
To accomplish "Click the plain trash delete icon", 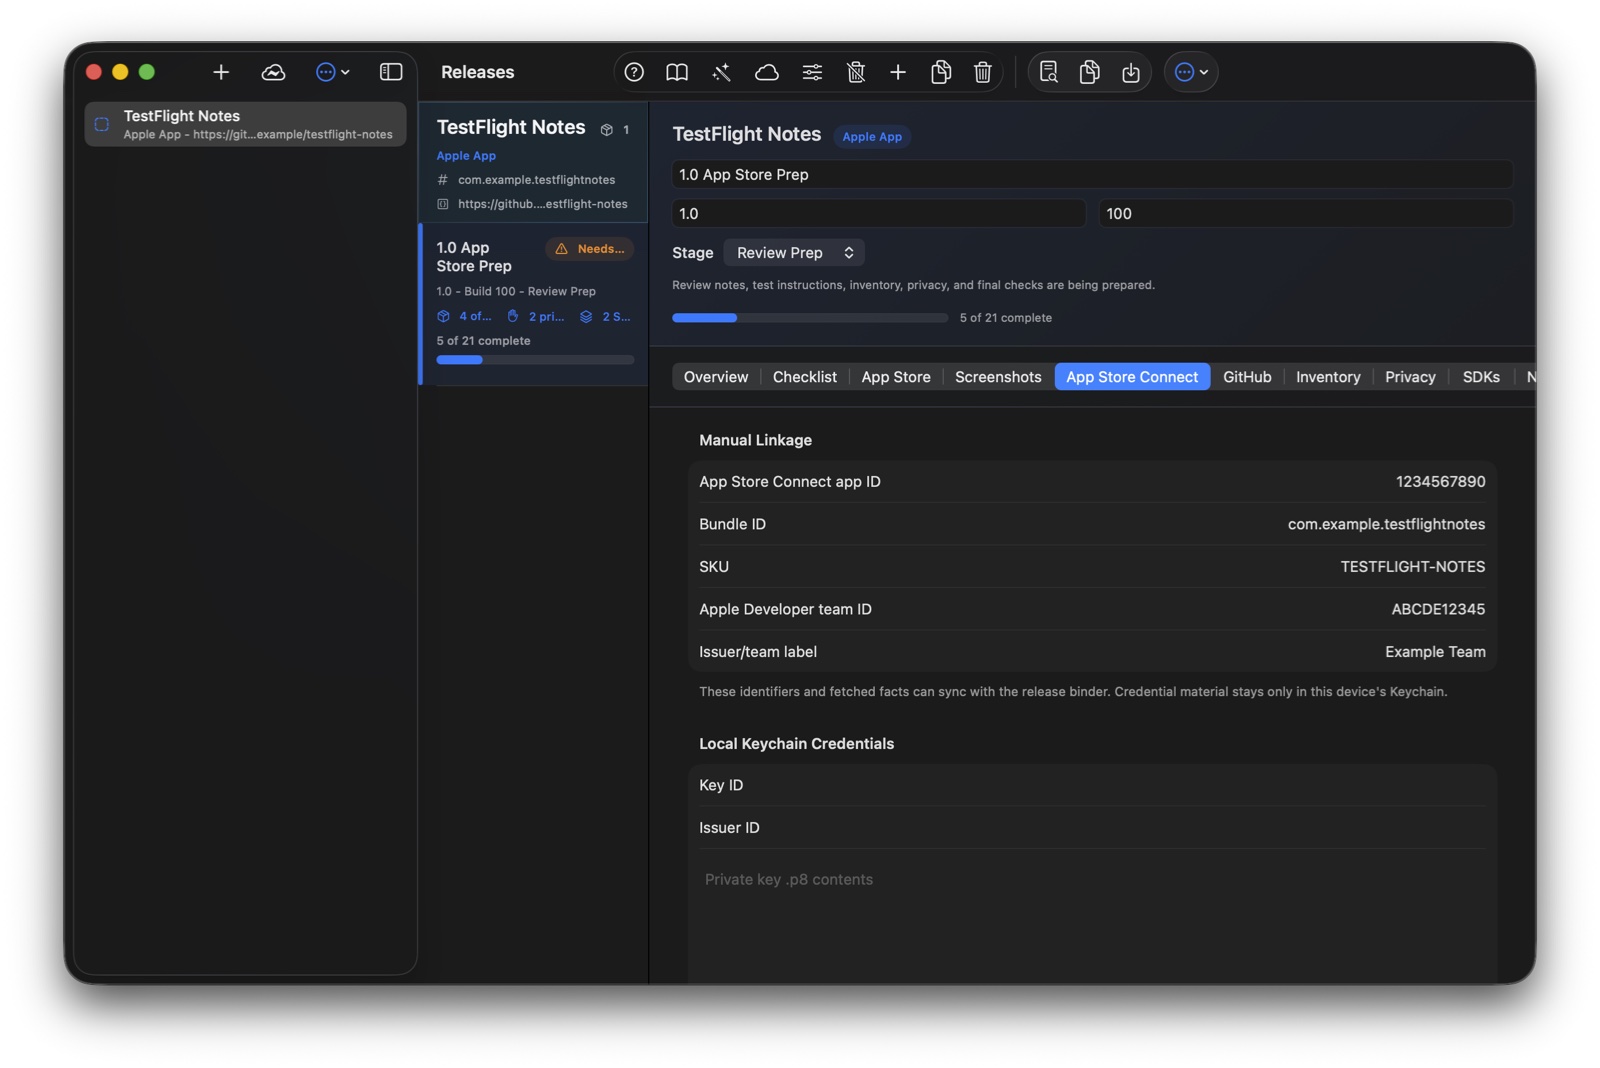I will tap(983, 72).
